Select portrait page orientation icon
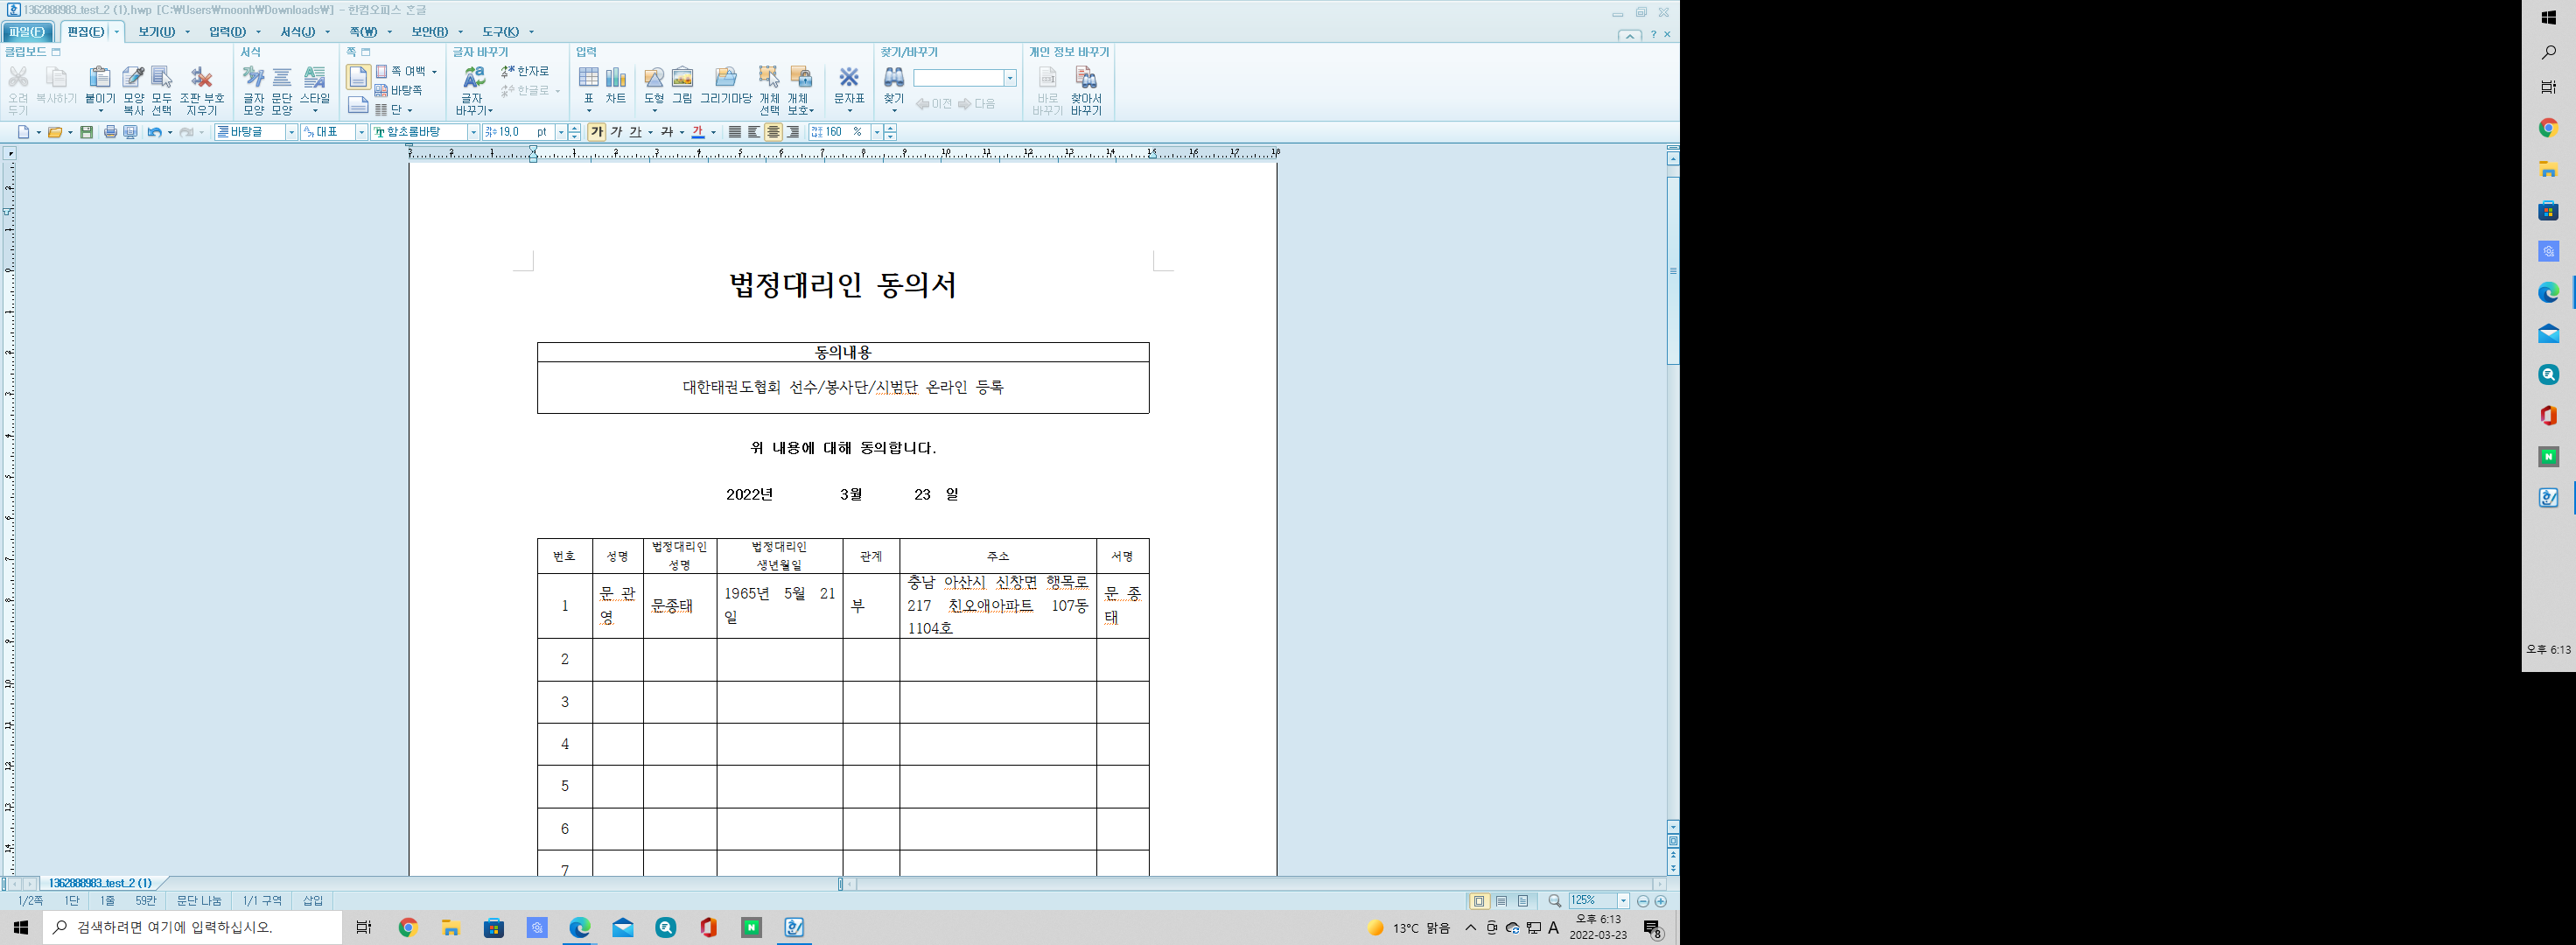 click(358, 77)
